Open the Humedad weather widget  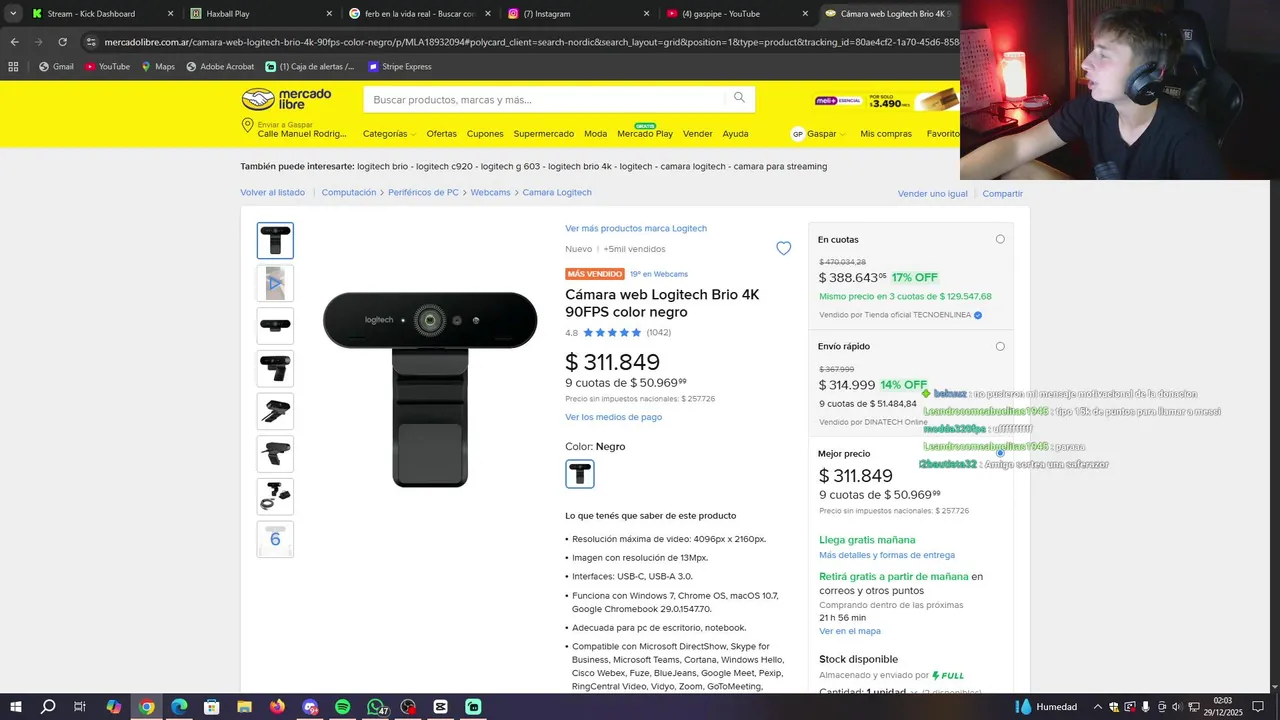click(x=1046, y=707)
